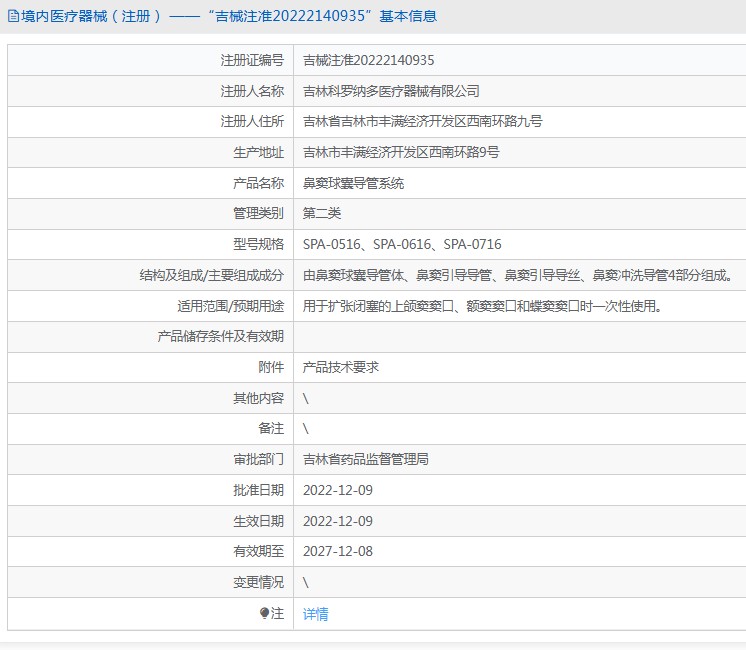
Task: Click the 变更情况 row label
Action: [258, 582]
